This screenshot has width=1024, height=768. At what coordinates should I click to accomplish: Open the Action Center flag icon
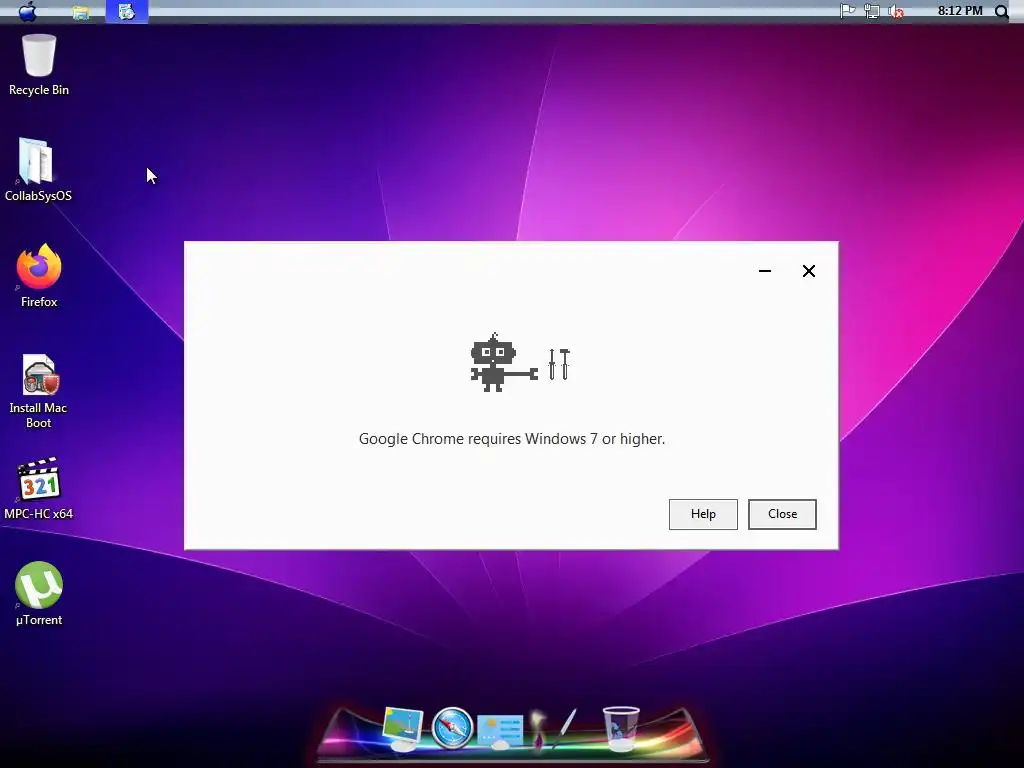tap(847, 11)
